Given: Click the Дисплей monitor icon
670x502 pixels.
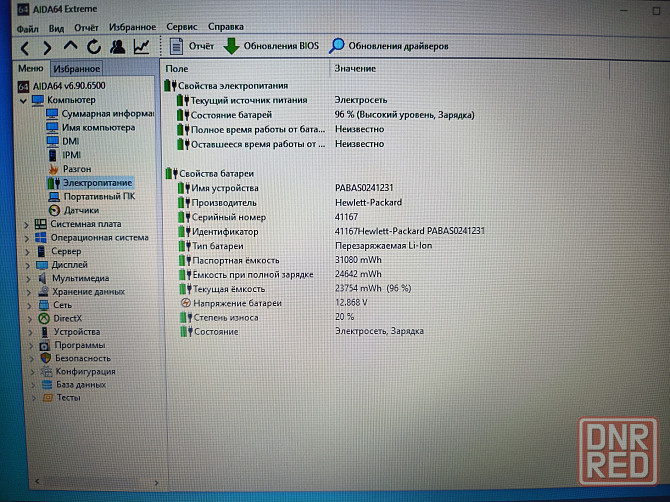Looking at the screenshot, I should [x=42, y=265].
